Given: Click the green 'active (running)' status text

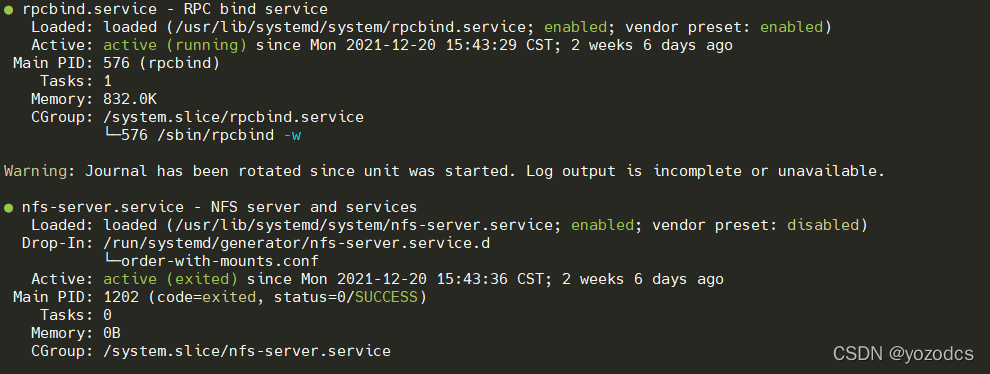Looking at the screenshot, I should [x=175, y=45].
